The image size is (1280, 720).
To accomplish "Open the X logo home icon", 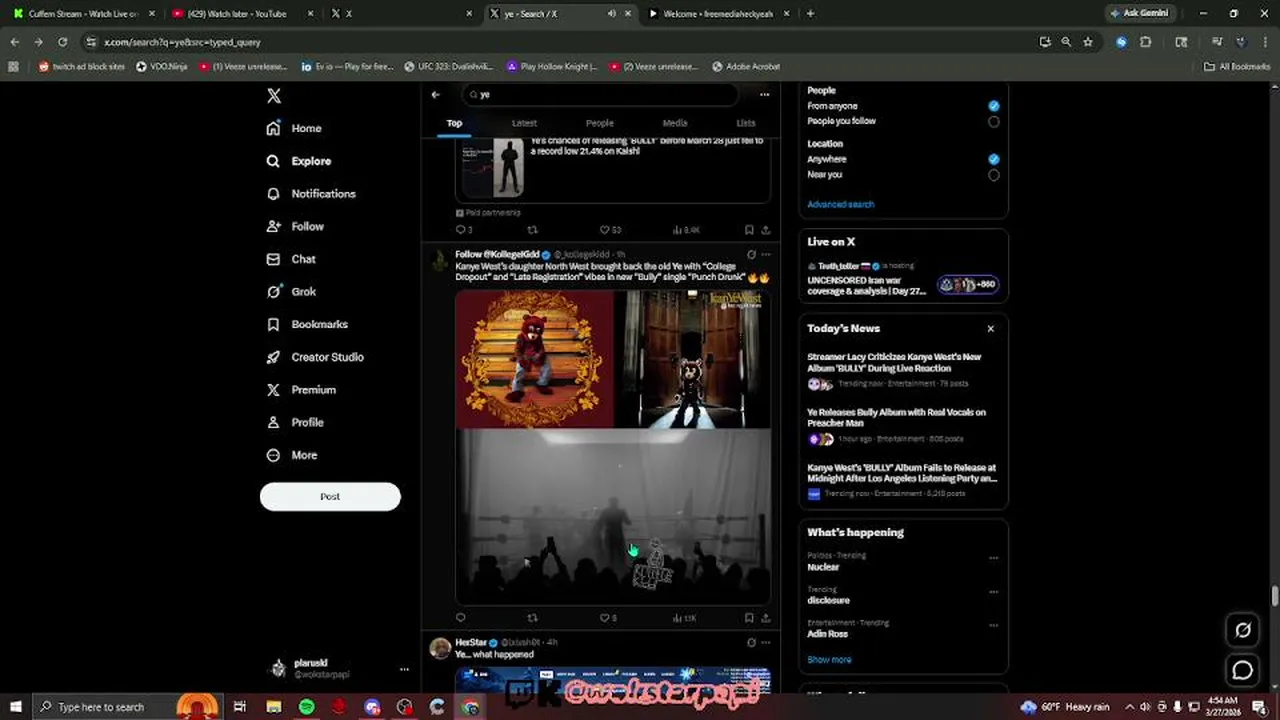I will (x=274, y=96).
